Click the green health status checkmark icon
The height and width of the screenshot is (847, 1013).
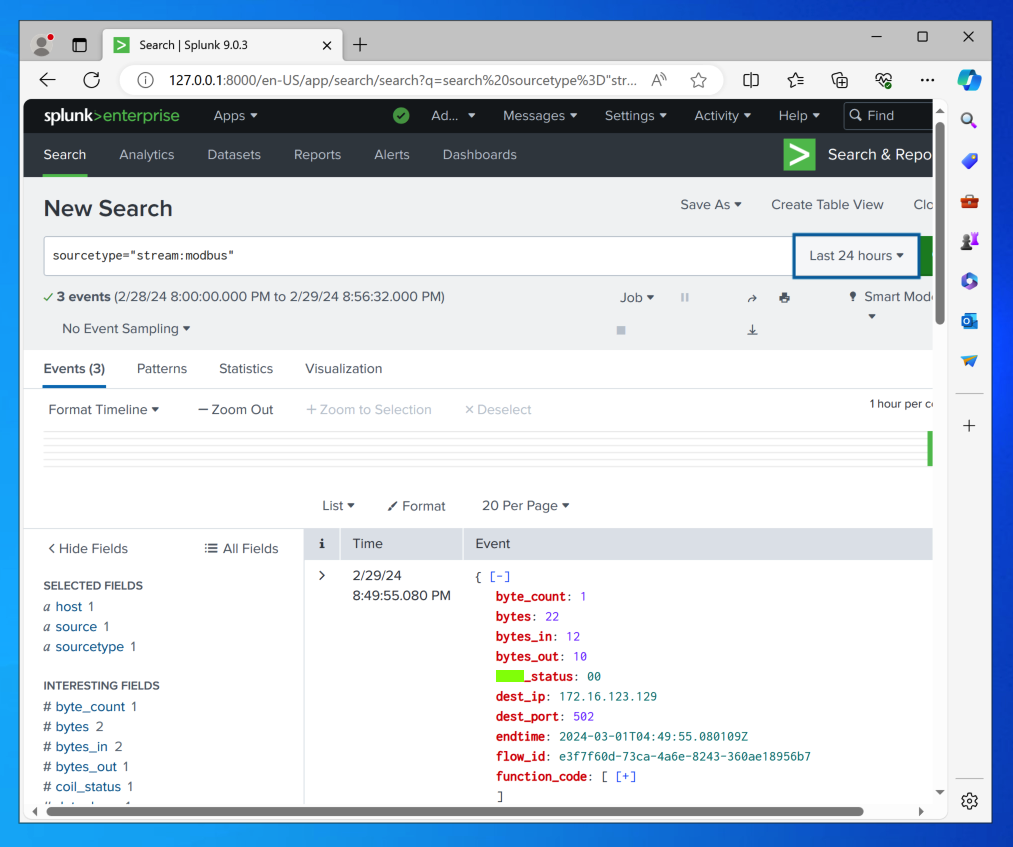click(x=401, y=116)
